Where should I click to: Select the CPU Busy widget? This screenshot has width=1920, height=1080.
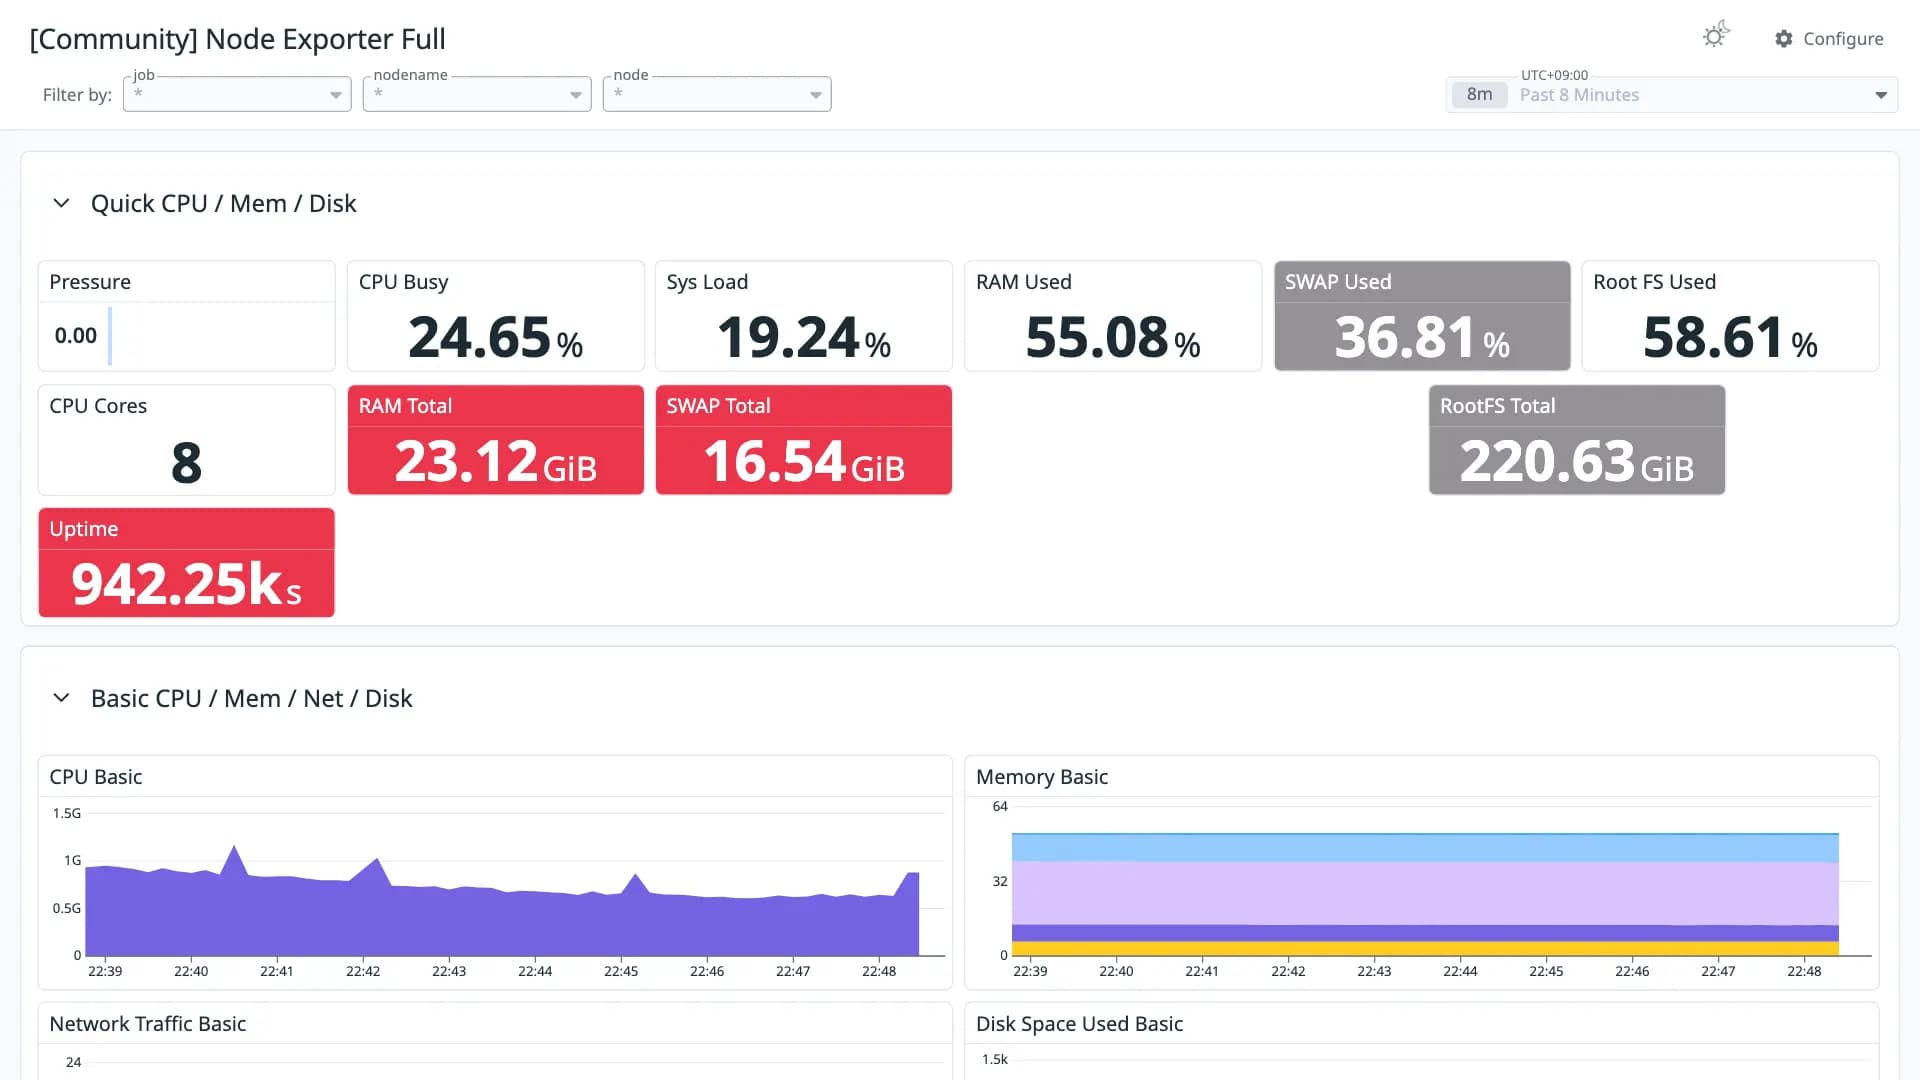[x=495, y=316]
